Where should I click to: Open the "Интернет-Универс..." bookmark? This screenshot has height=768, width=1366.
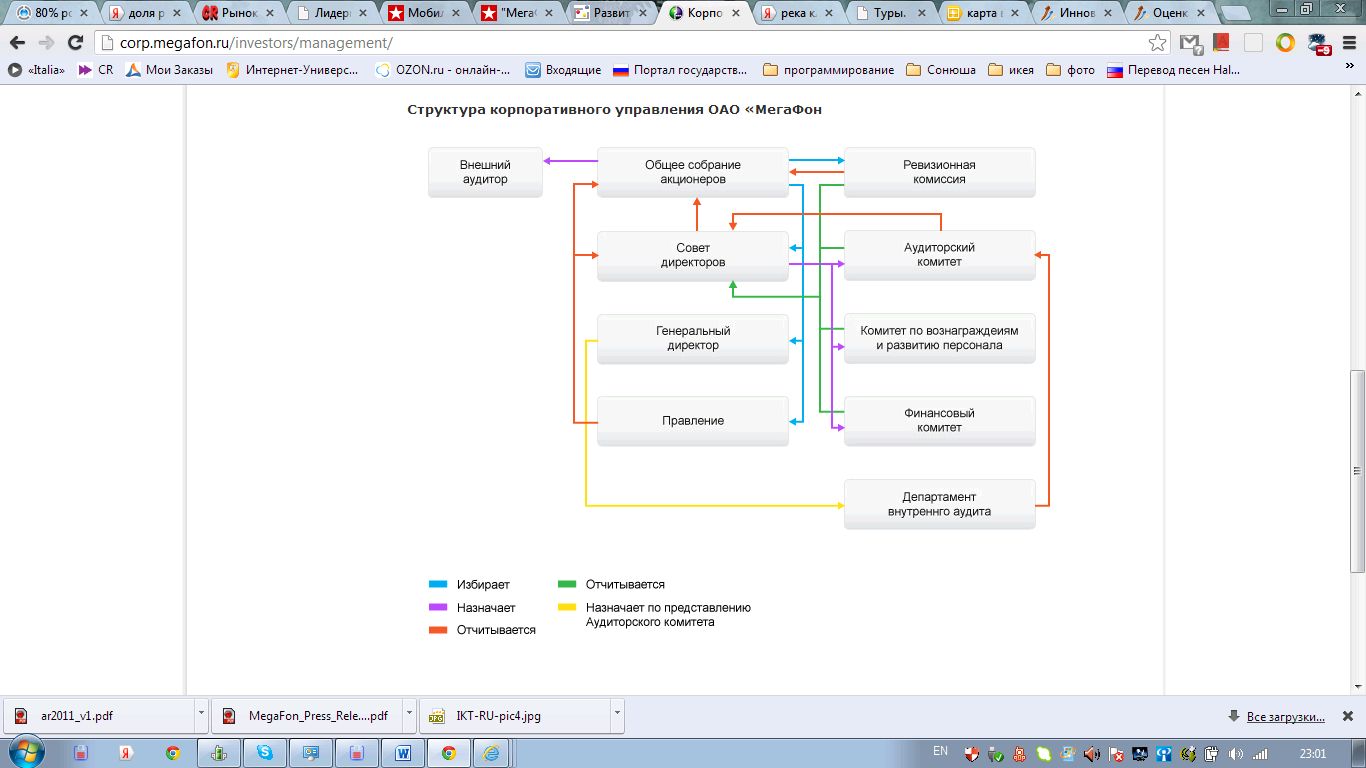pos(292,70)
